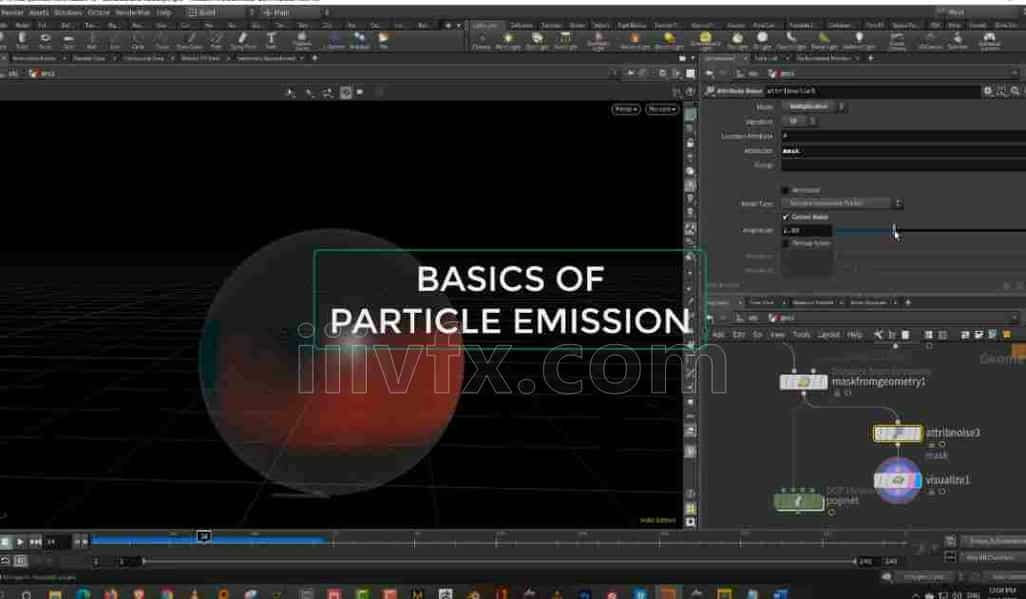
Task: Select the Circle shelf tool
Action: coord(137,41)
